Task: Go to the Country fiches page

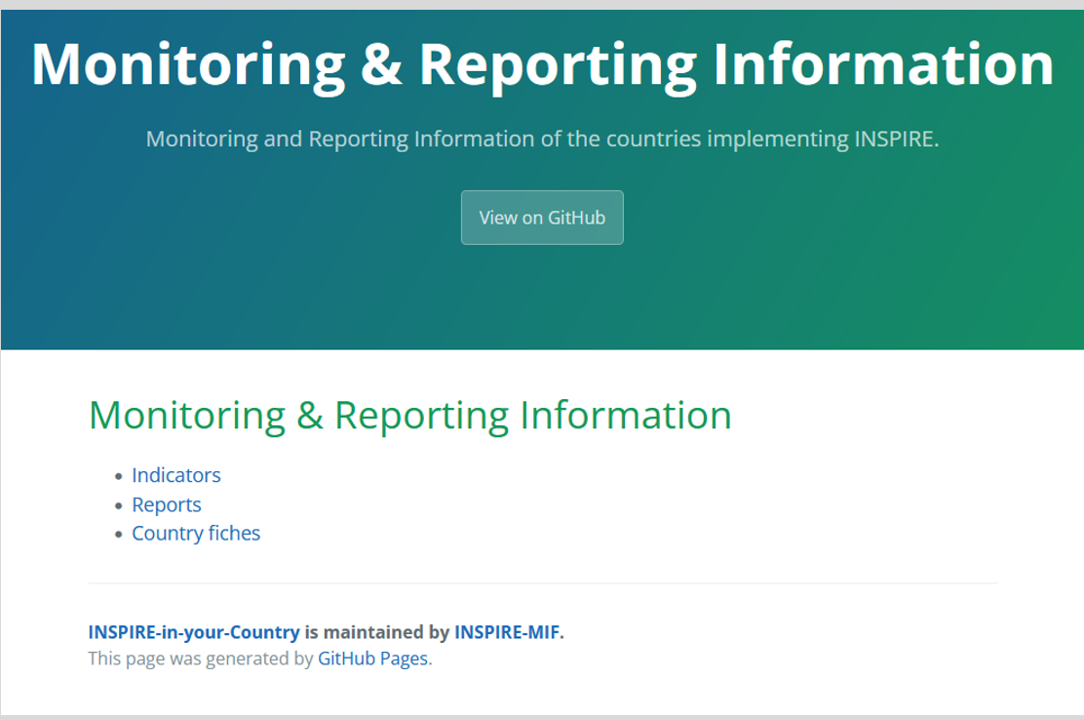Action: click(x=196, y=533)
